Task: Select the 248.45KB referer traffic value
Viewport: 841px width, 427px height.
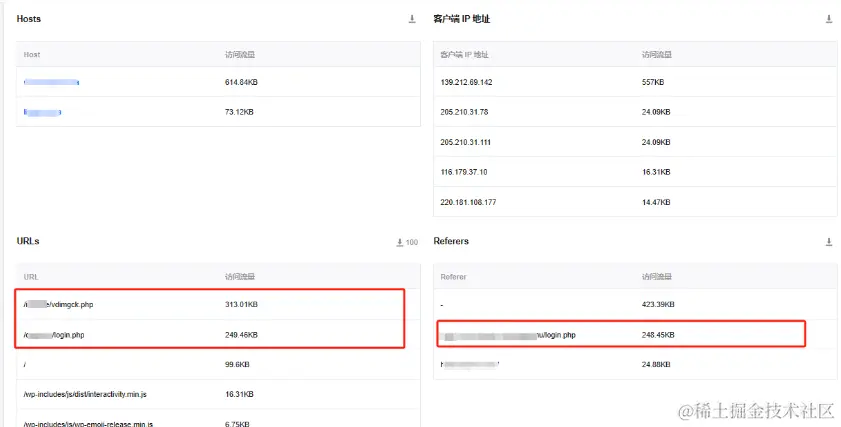Action: 658,335
